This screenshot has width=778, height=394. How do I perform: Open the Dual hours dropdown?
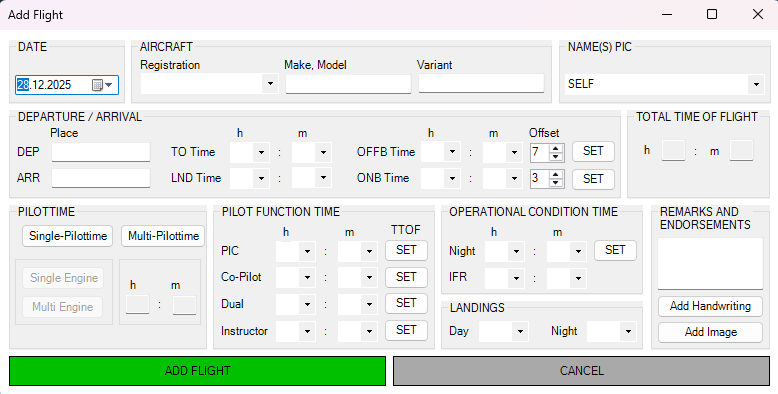[x=307, y=305]
